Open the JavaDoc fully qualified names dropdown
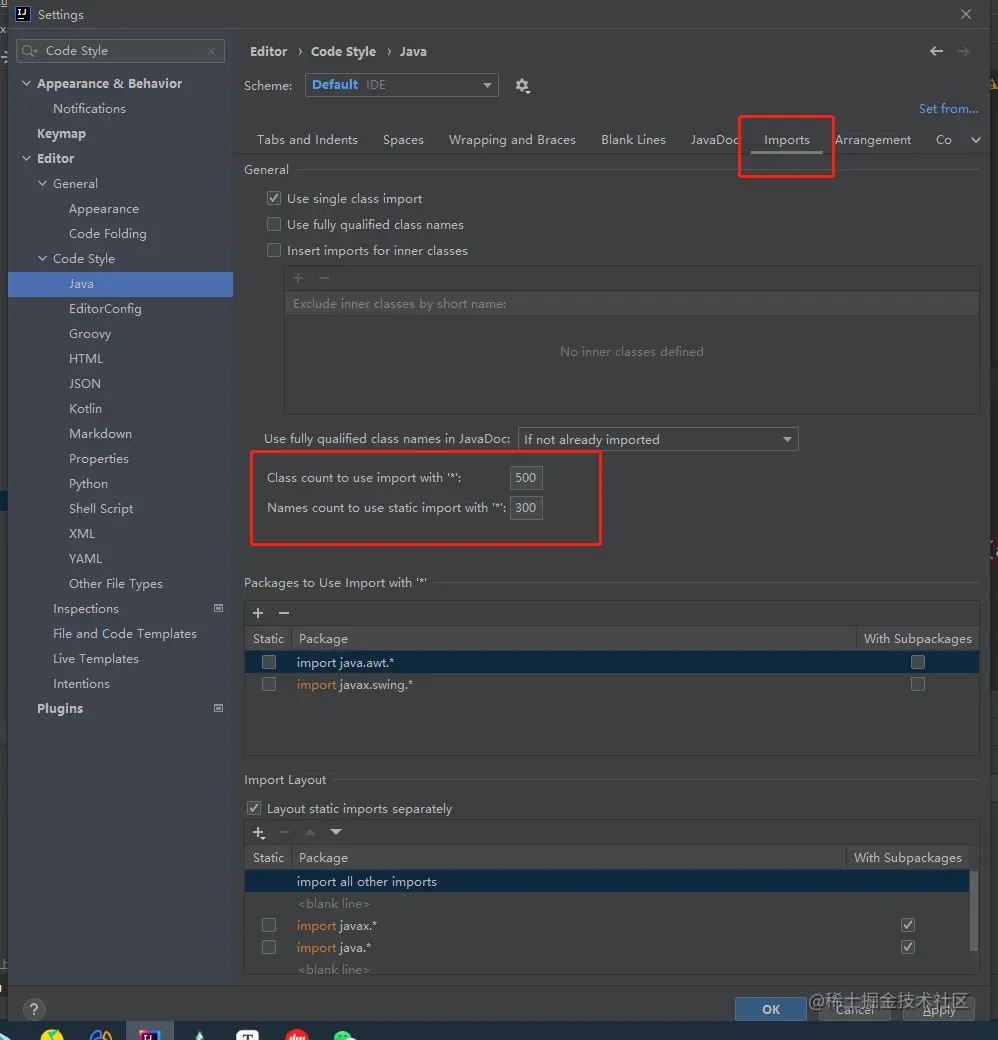 (x=658, y=439)
